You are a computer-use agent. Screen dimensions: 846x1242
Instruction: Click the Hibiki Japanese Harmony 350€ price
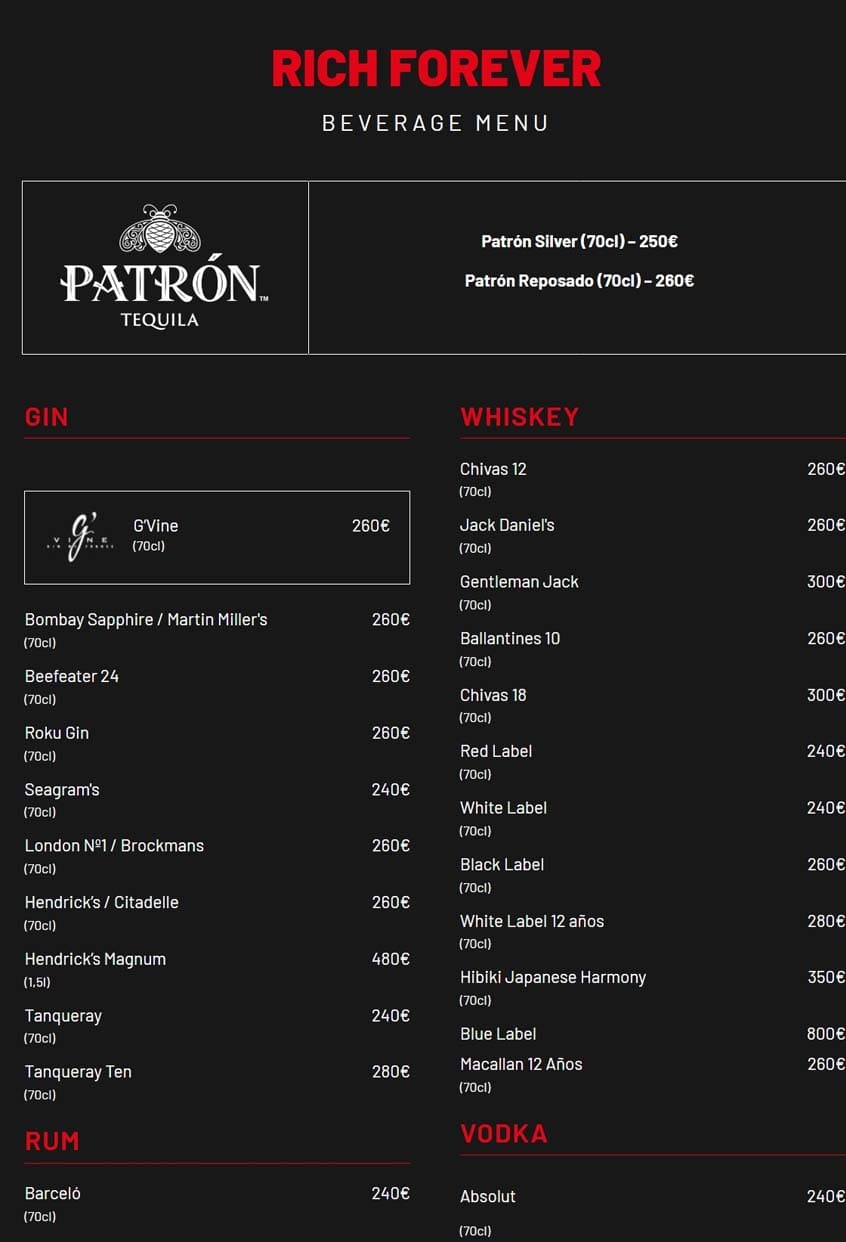coord(826,978)
